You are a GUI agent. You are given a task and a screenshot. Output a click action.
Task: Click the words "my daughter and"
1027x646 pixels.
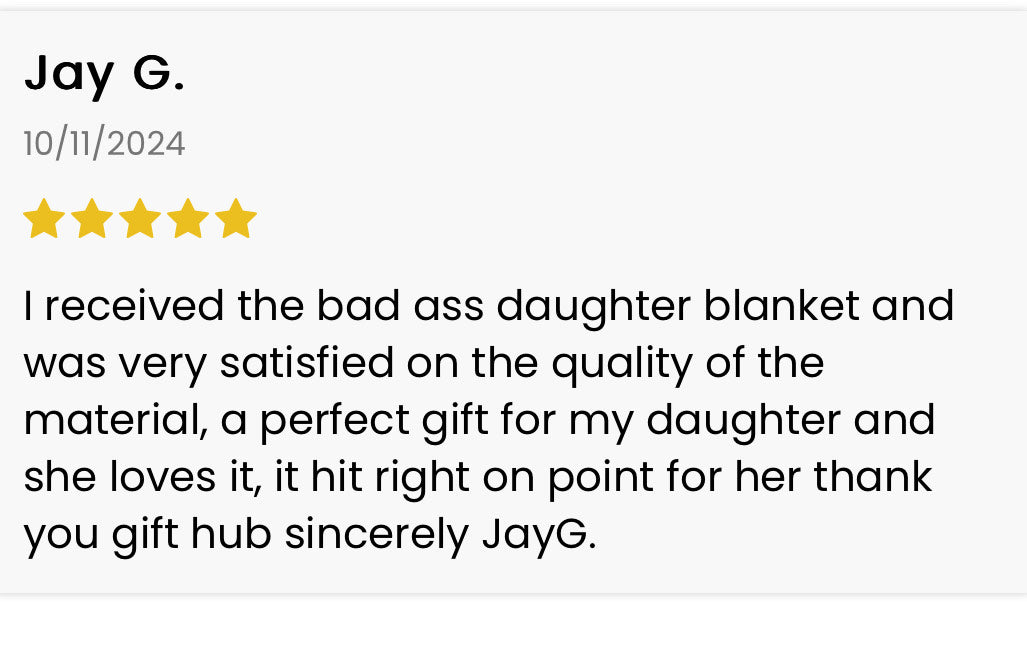click(752, 420)
